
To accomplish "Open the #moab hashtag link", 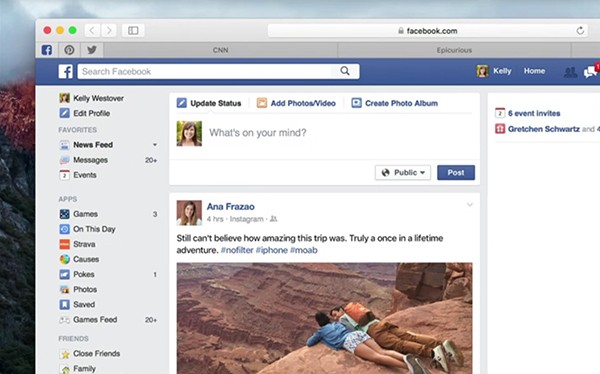I will [304, 250].
